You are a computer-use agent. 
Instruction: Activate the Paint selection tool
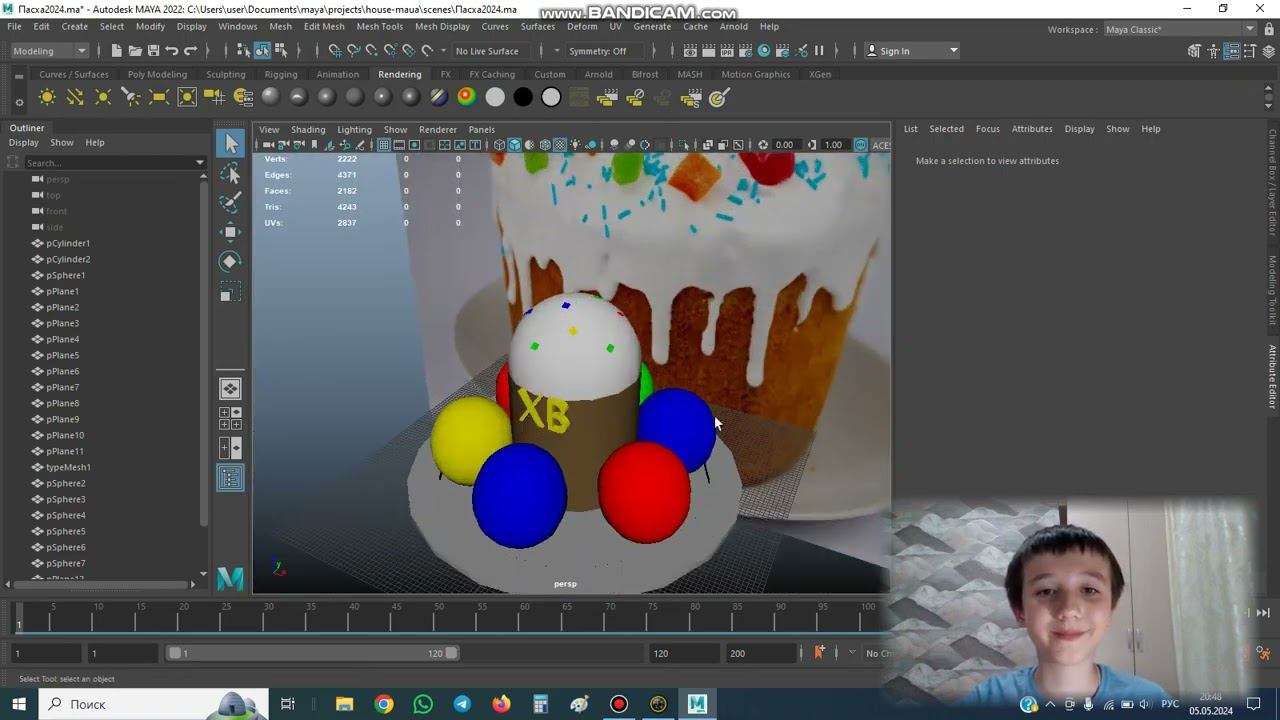[x=231, y=203]
